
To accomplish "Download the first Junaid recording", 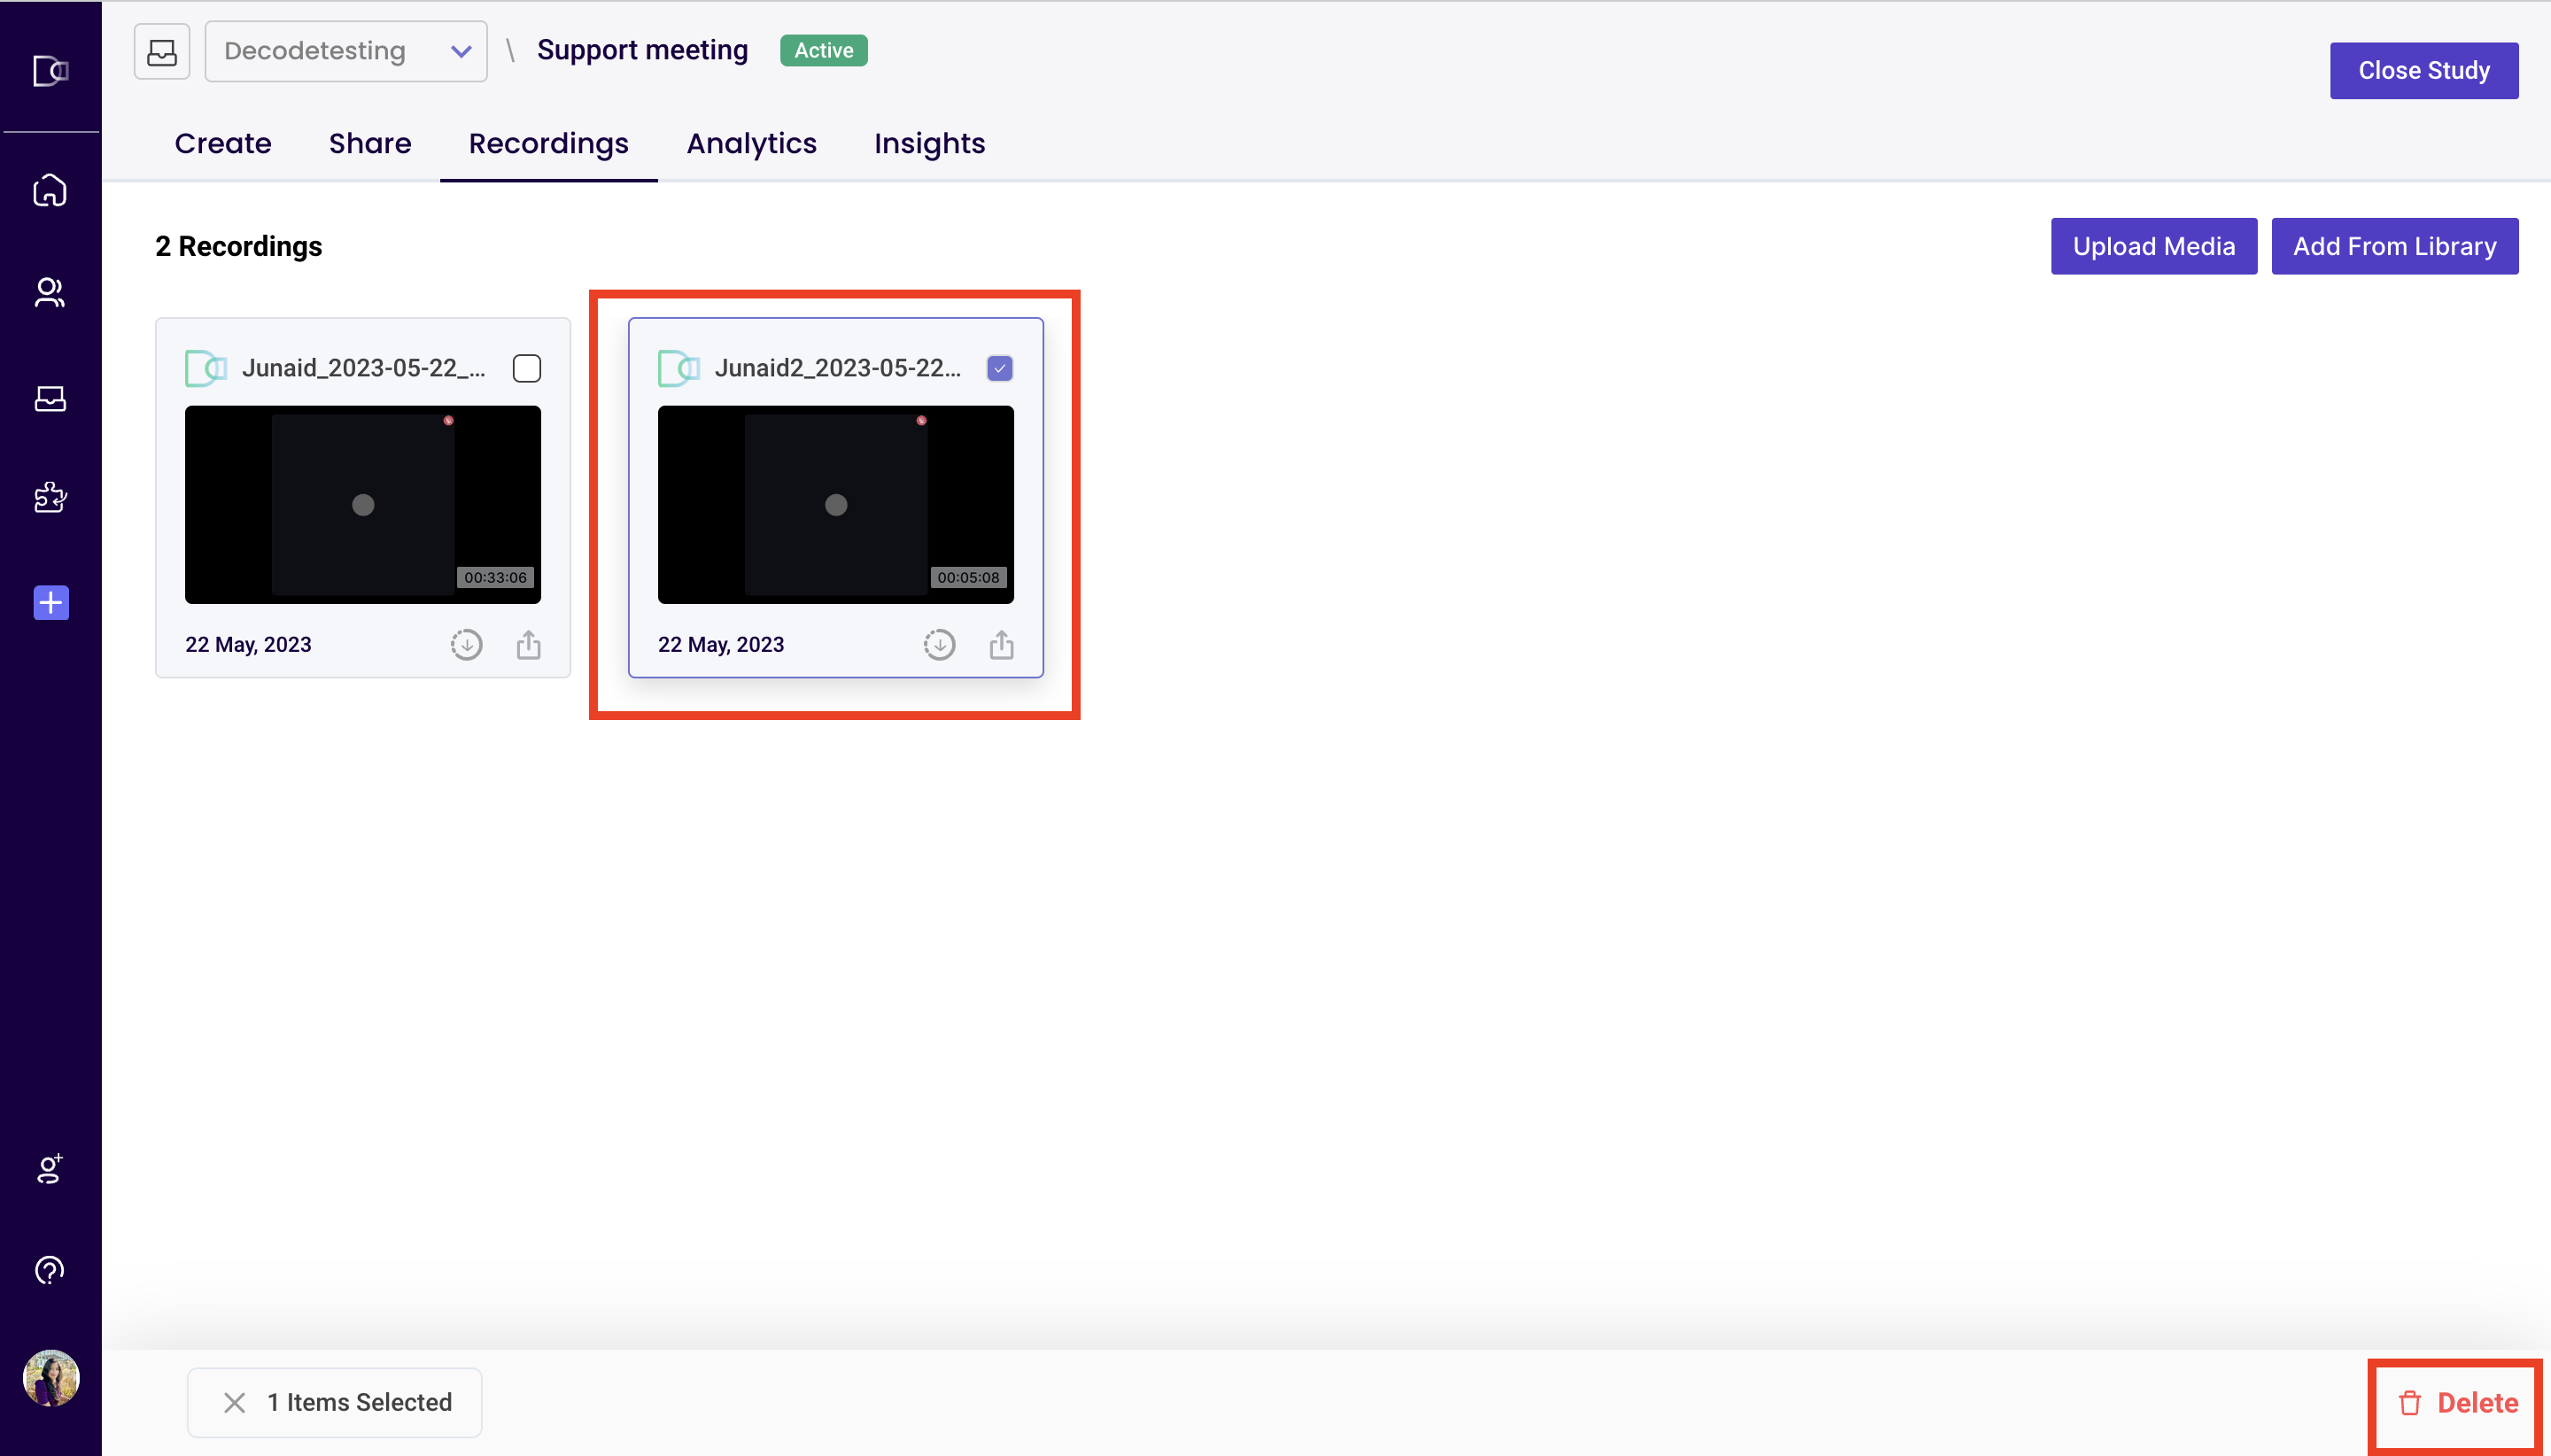I will pyautogui.click(x=466, y=645).
